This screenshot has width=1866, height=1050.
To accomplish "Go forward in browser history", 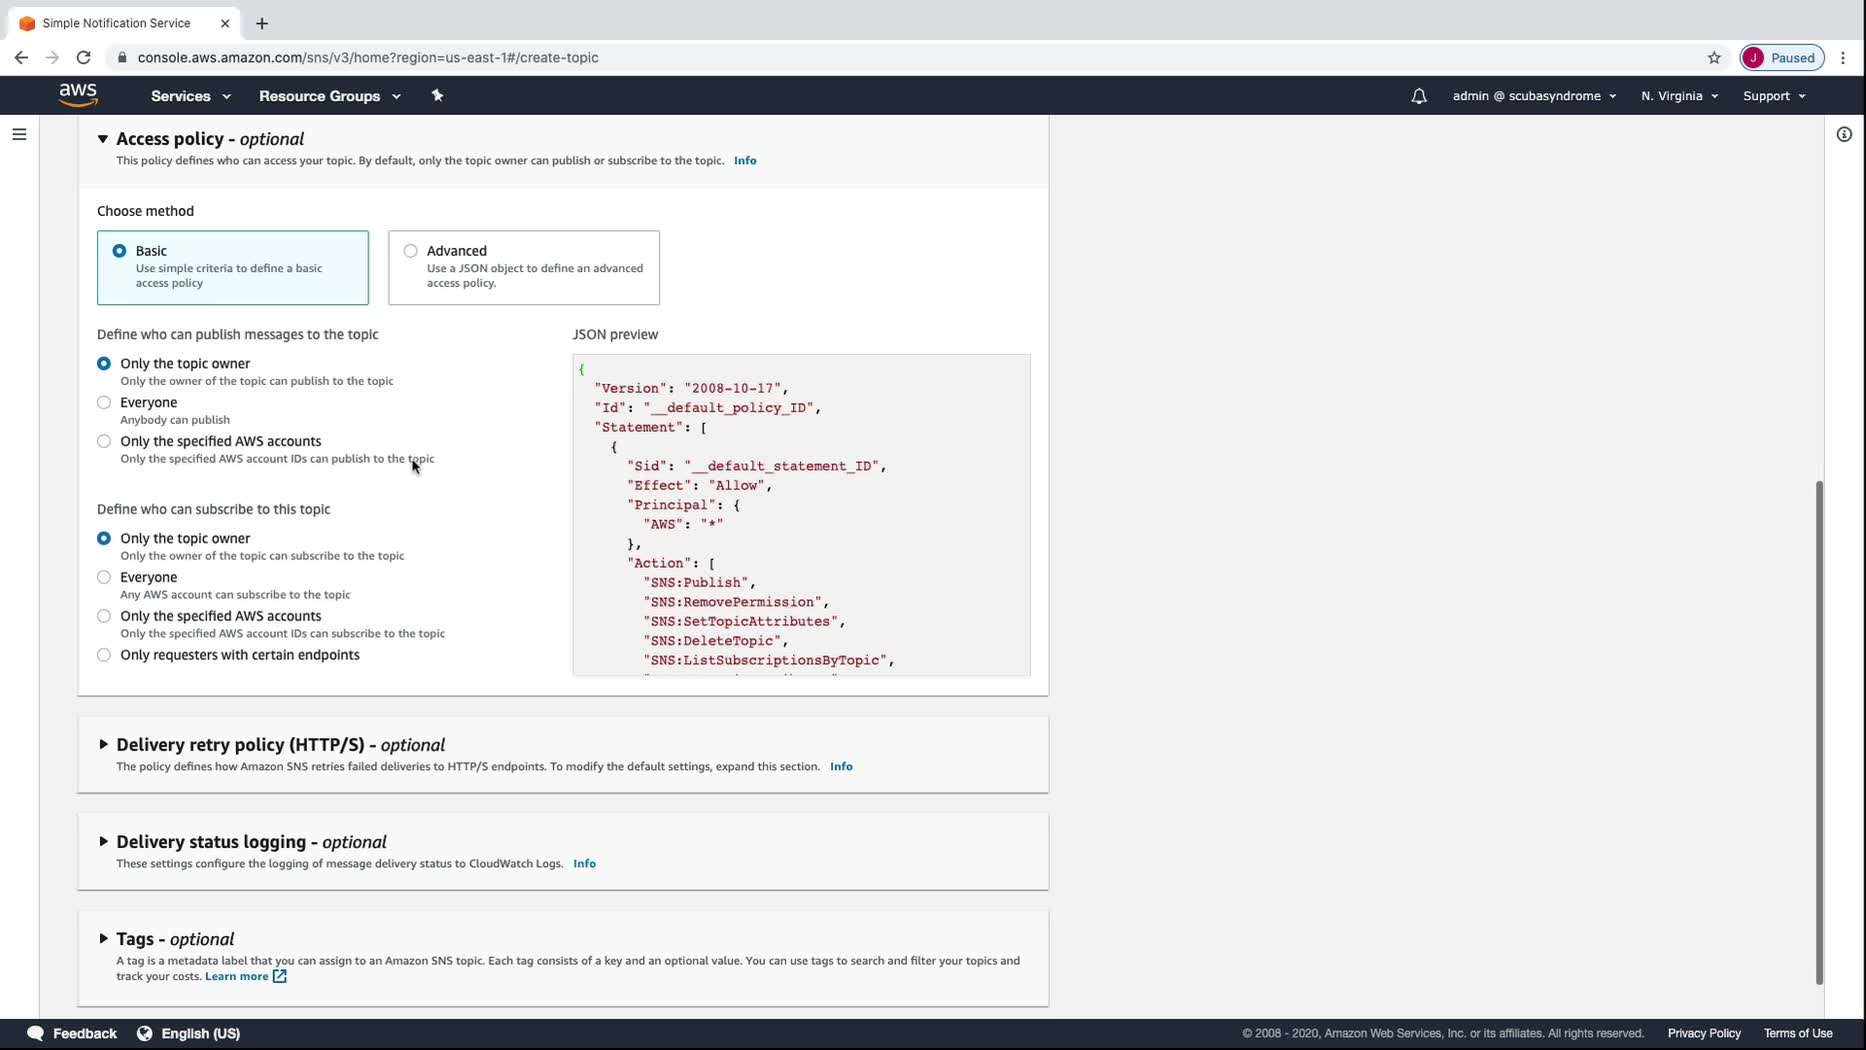I will pos(52,57).
